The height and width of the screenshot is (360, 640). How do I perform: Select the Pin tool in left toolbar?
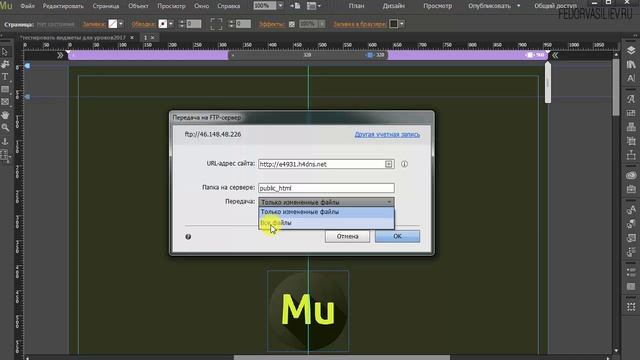(5, 141)
